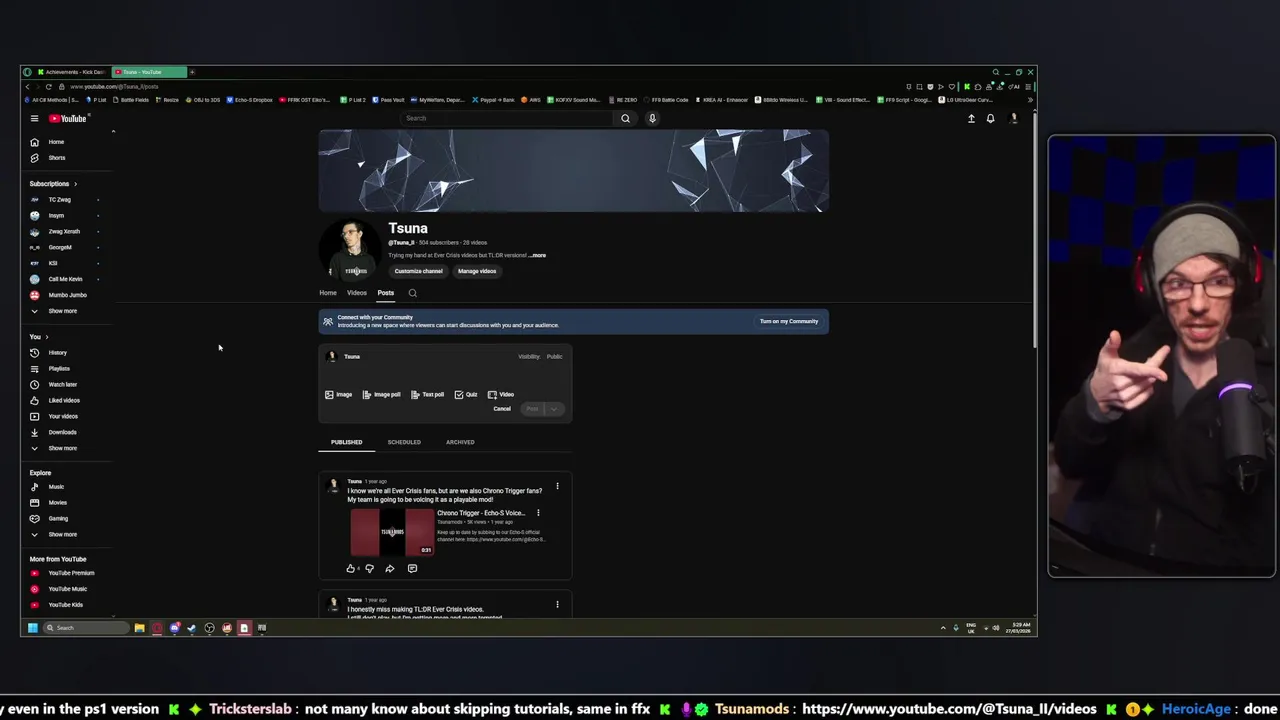Click the search magnifier button beside search box
Screen dimensions: 1280x720
pyautogui.click(x=625, y=118)
